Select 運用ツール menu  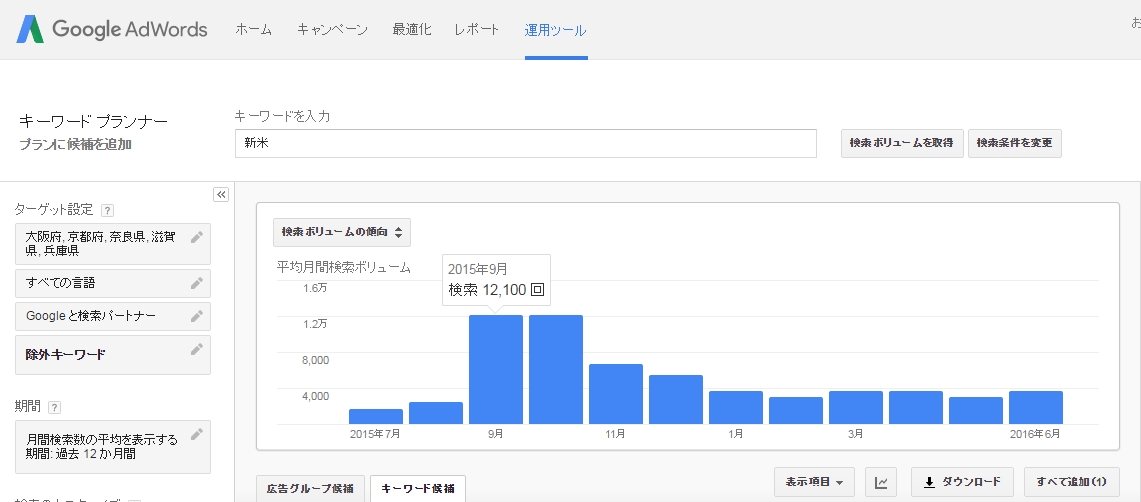pos(555,31)
